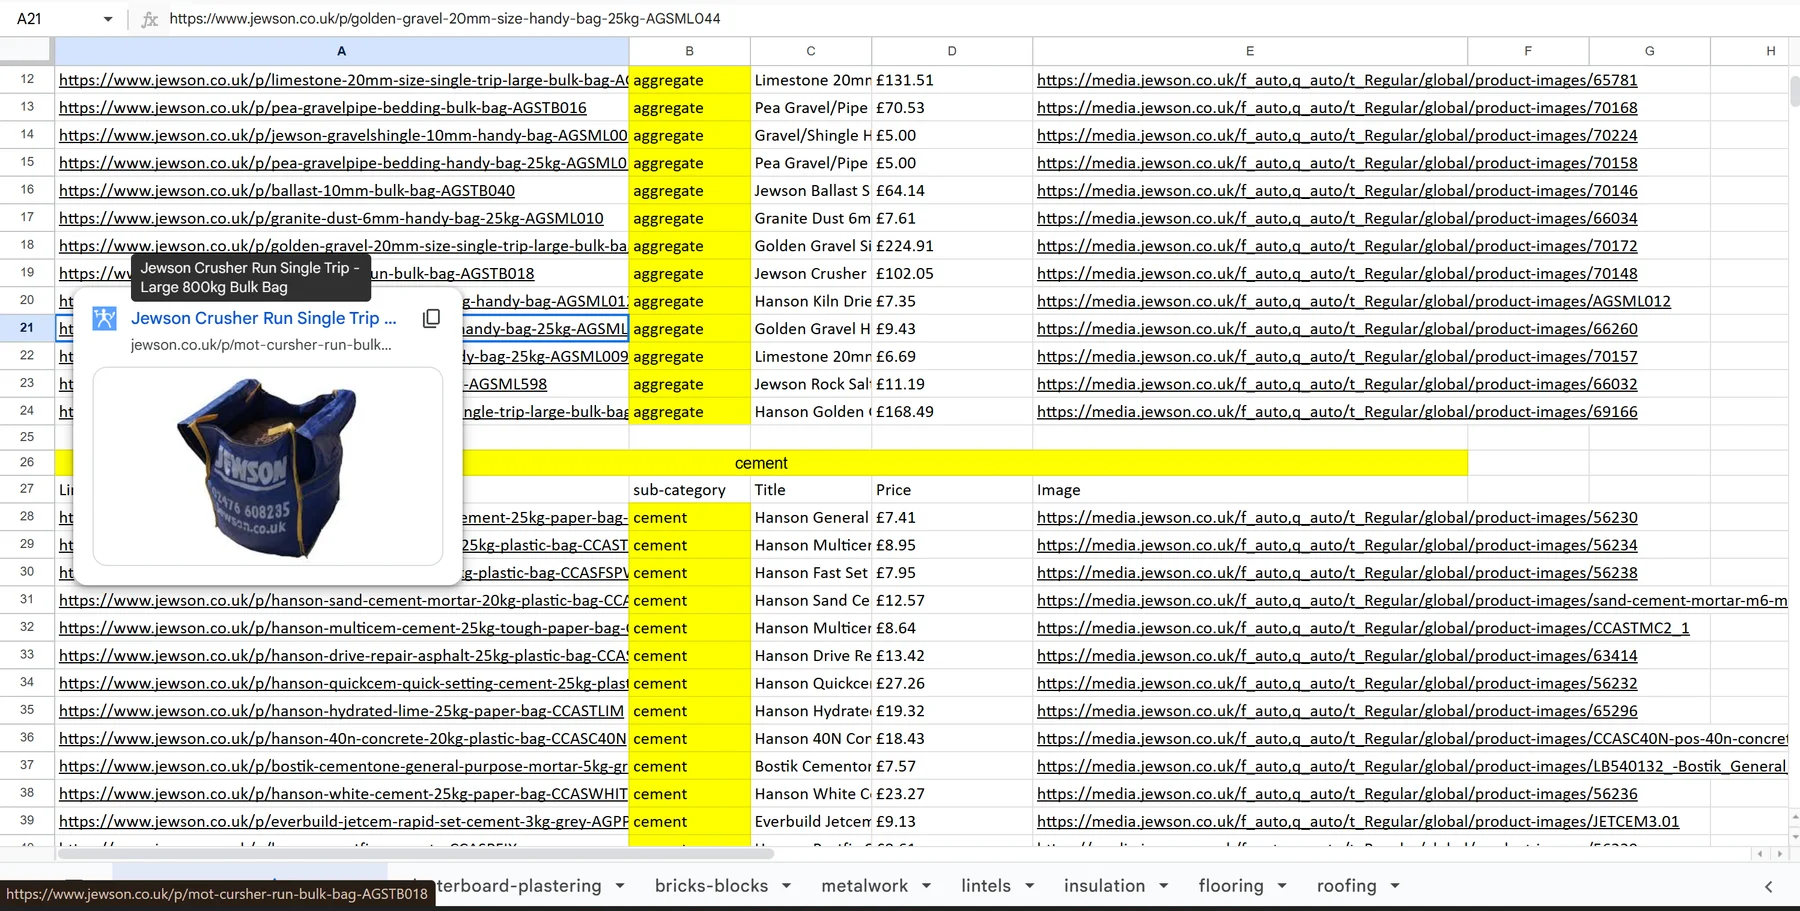The width and height of the screenshot is (1800, 911).
Task: Select the Bostik Cementone title cell
Action: click(x=811, y=767)
